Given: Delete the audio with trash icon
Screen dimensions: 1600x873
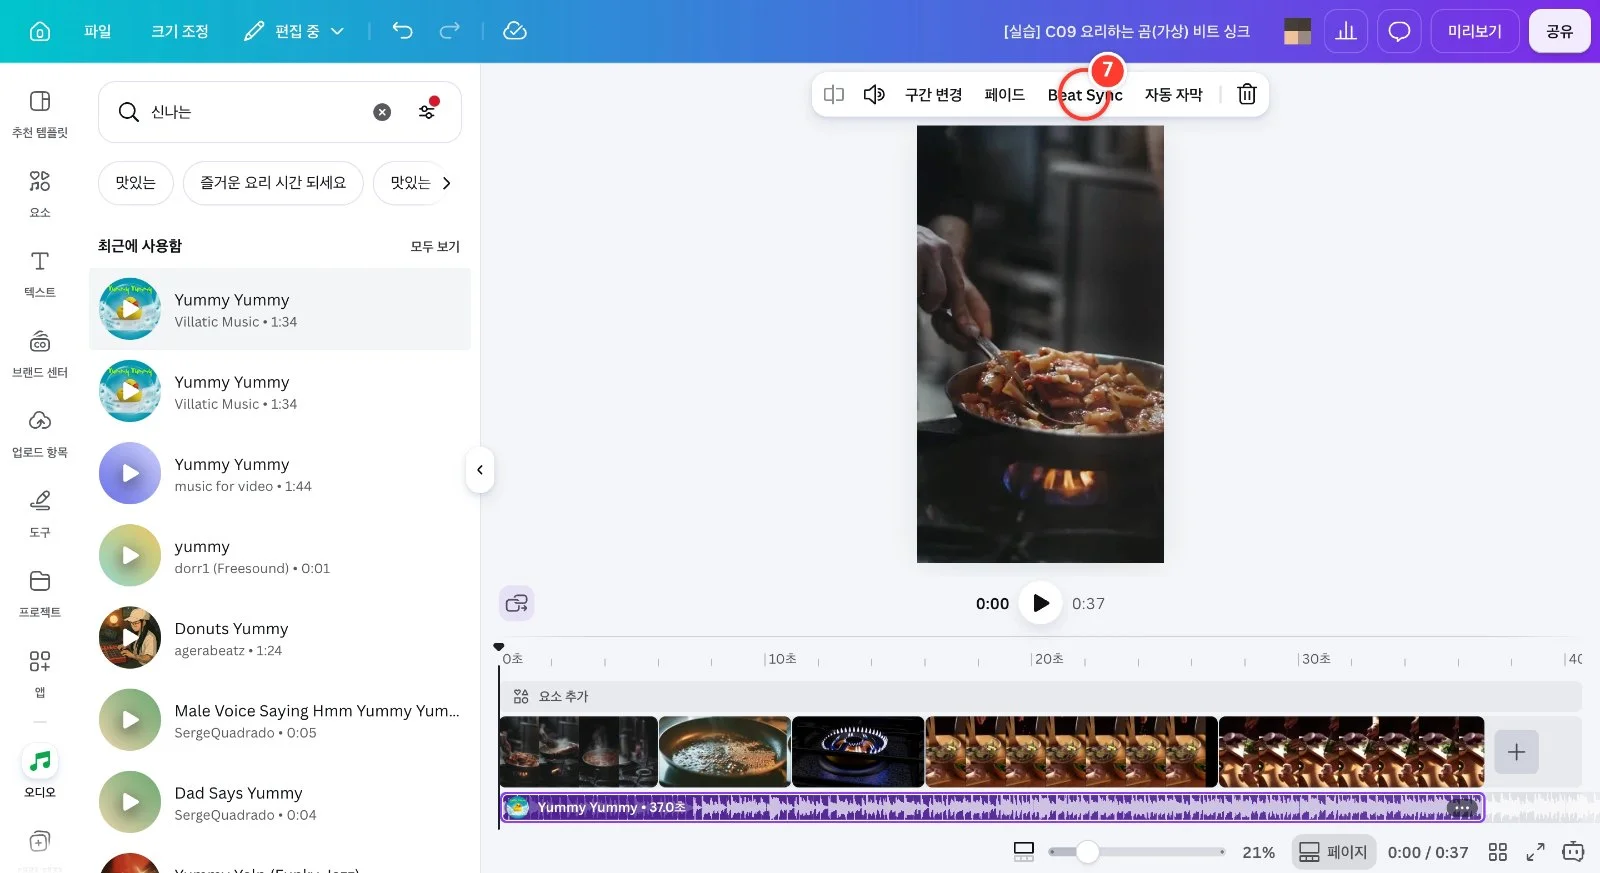Looking at the screenshot, I should 1247,94.
